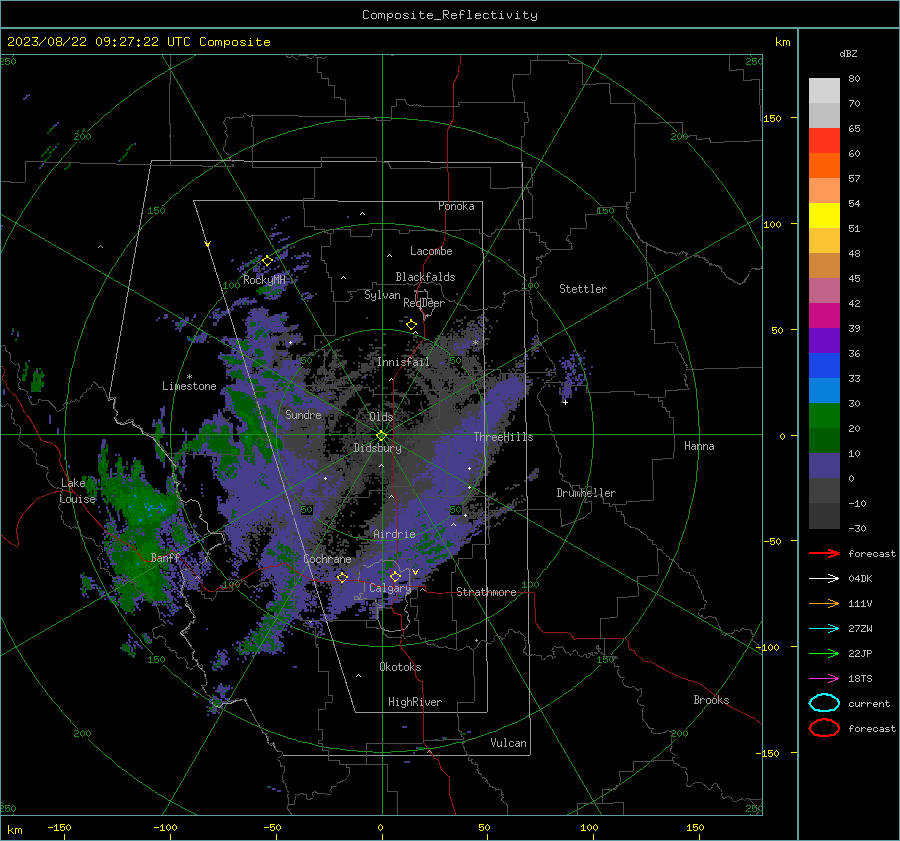Select the light gray 80 dBZ swatch
The image size is (900, 841).
pos(824,90)
